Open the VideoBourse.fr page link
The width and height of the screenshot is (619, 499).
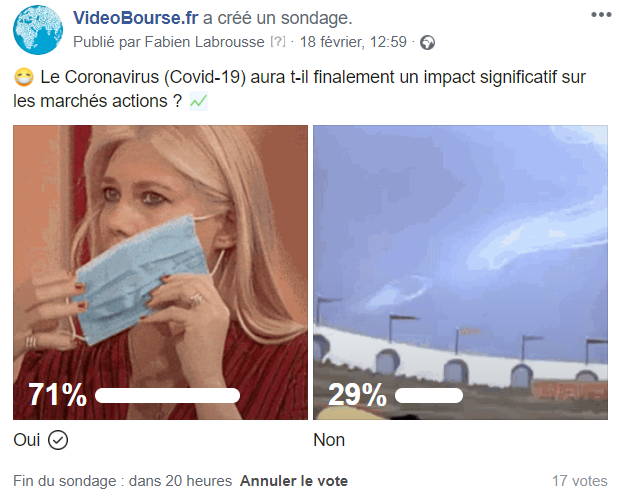[x=135, y=18]
